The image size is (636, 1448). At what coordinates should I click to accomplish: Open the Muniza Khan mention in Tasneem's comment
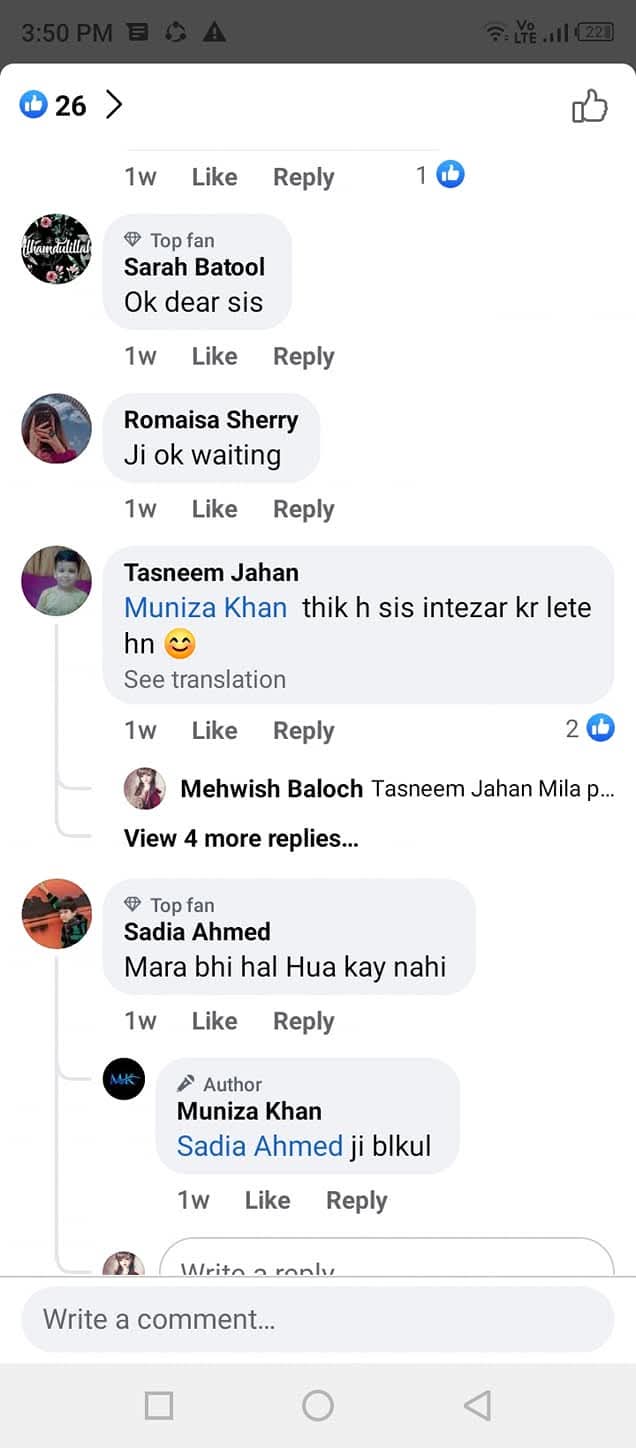pos(205,608)
